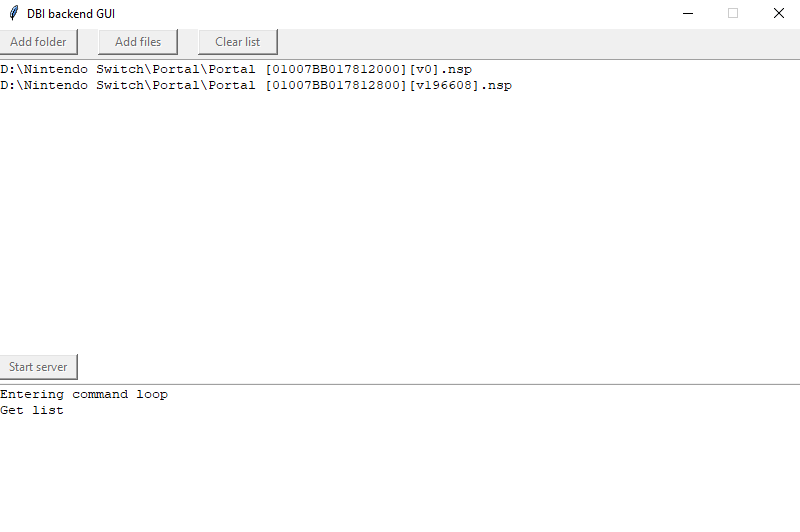Viewport: 800px width, 532px height.
Task: Click empty space in the log output panel
Action: tap(400, 470)
